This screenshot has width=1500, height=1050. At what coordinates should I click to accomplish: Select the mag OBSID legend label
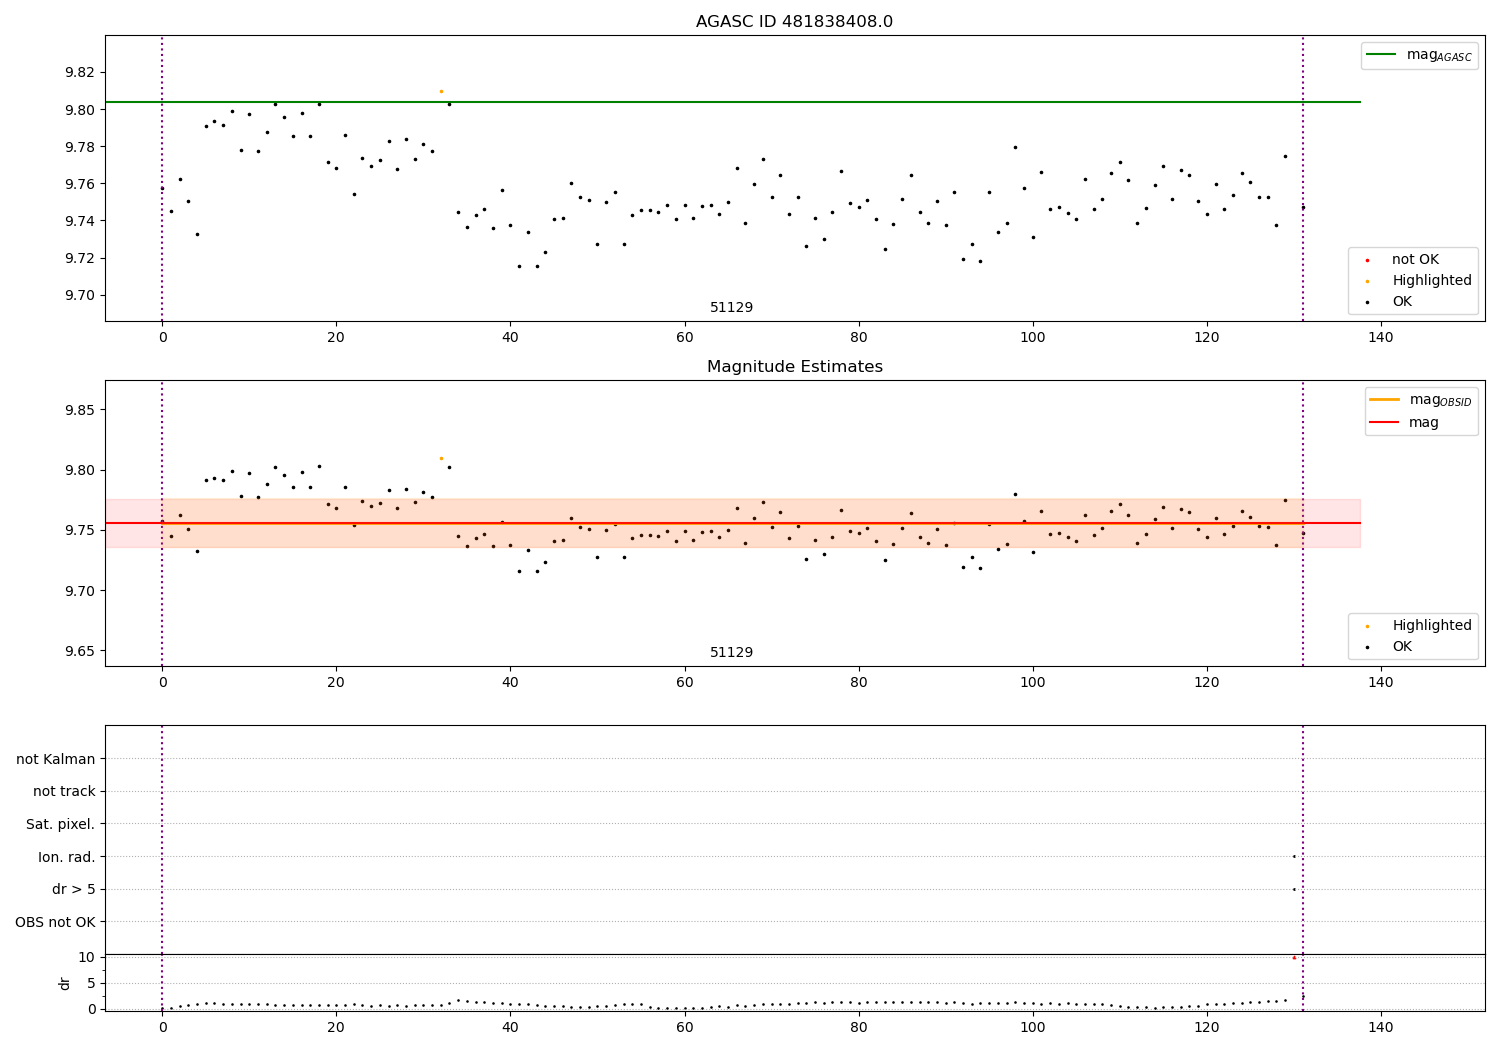pos(1441,400)
